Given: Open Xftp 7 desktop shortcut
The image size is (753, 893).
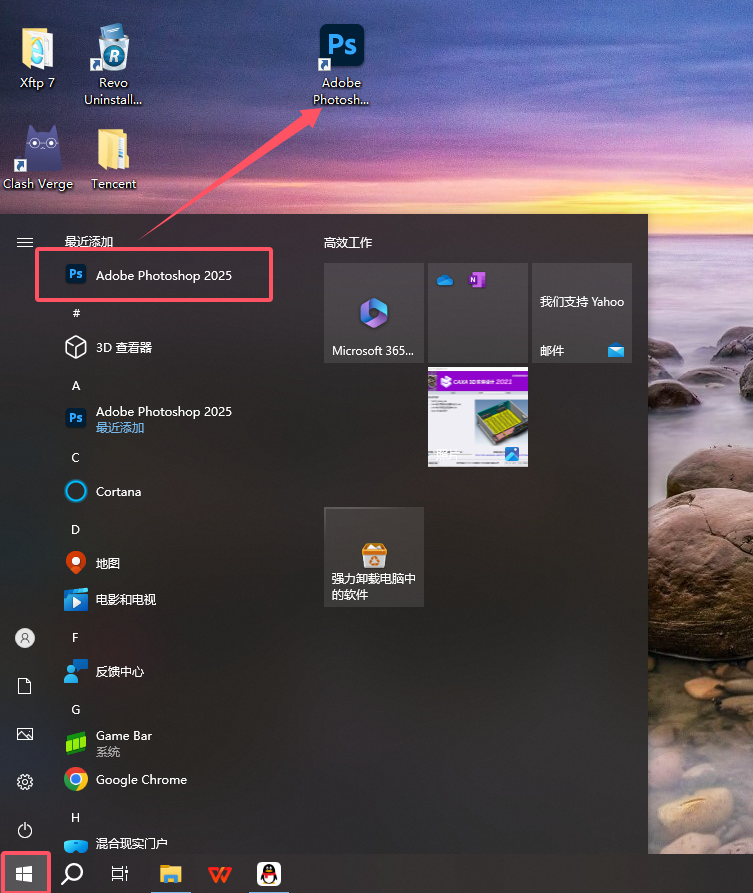Looking at the screenshot, I should (37, 59).
